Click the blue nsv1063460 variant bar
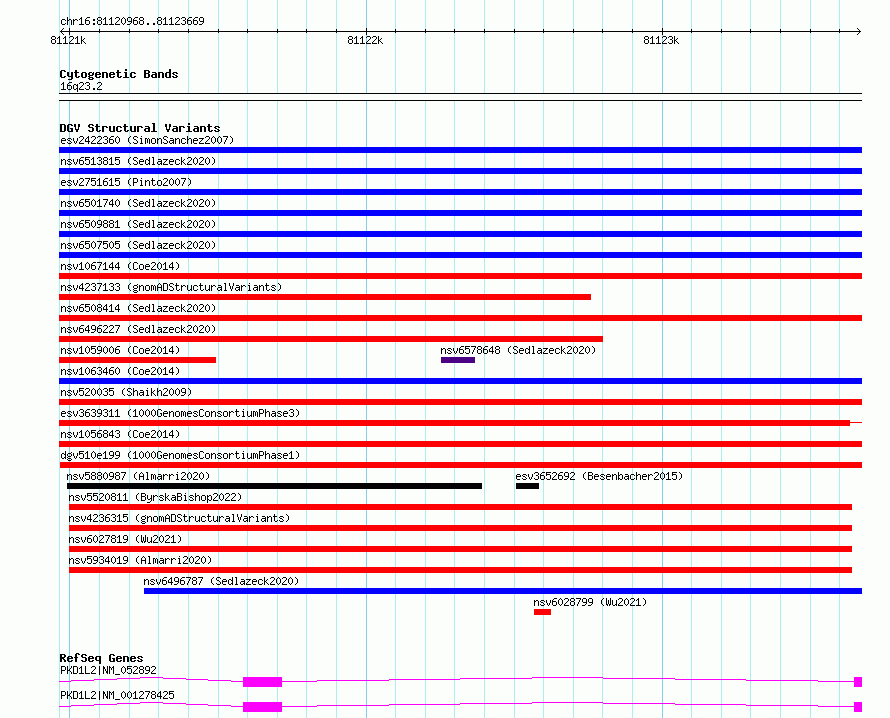Image resolution: width=890 pixels, height=718 pixels. [x=460, y=381]
